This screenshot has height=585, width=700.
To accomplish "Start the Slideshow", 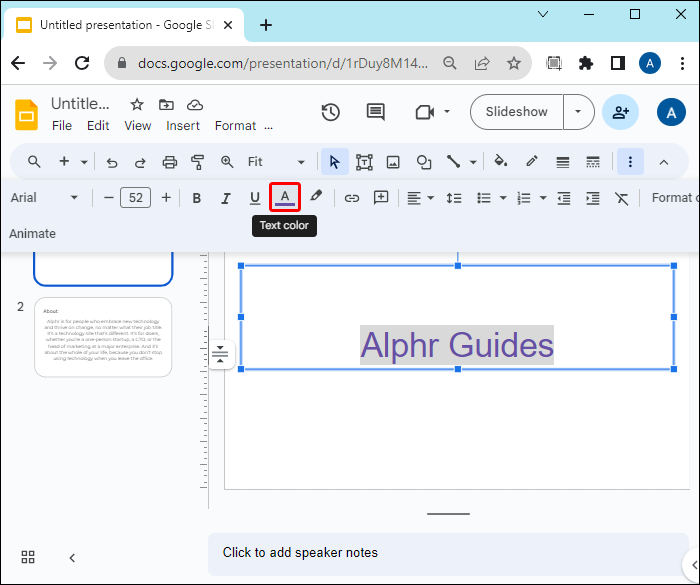I will coord(517,112).
